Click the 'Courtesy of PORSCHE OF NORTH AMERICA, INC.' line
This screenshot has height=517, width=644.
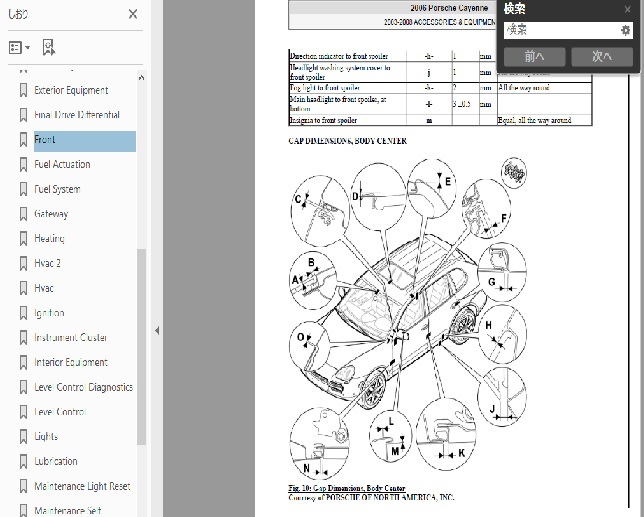[371, 497]
